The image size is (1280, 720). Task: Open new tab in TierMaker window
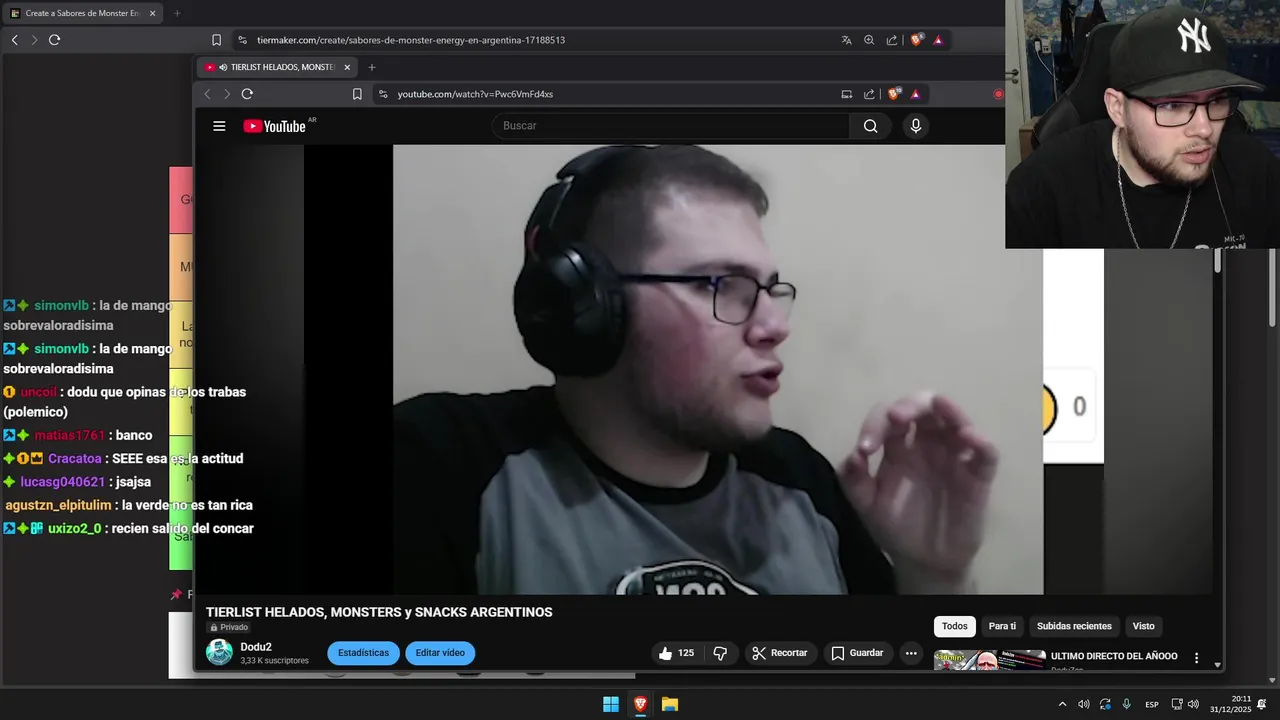177,13
